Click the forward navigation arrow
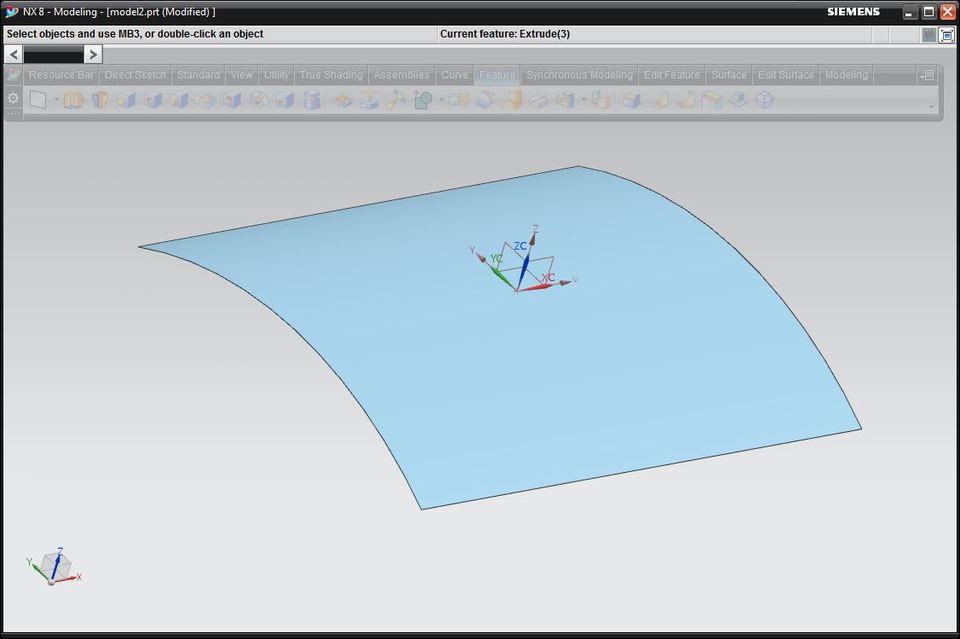The image size is (960, 639). tap(93, 54)
